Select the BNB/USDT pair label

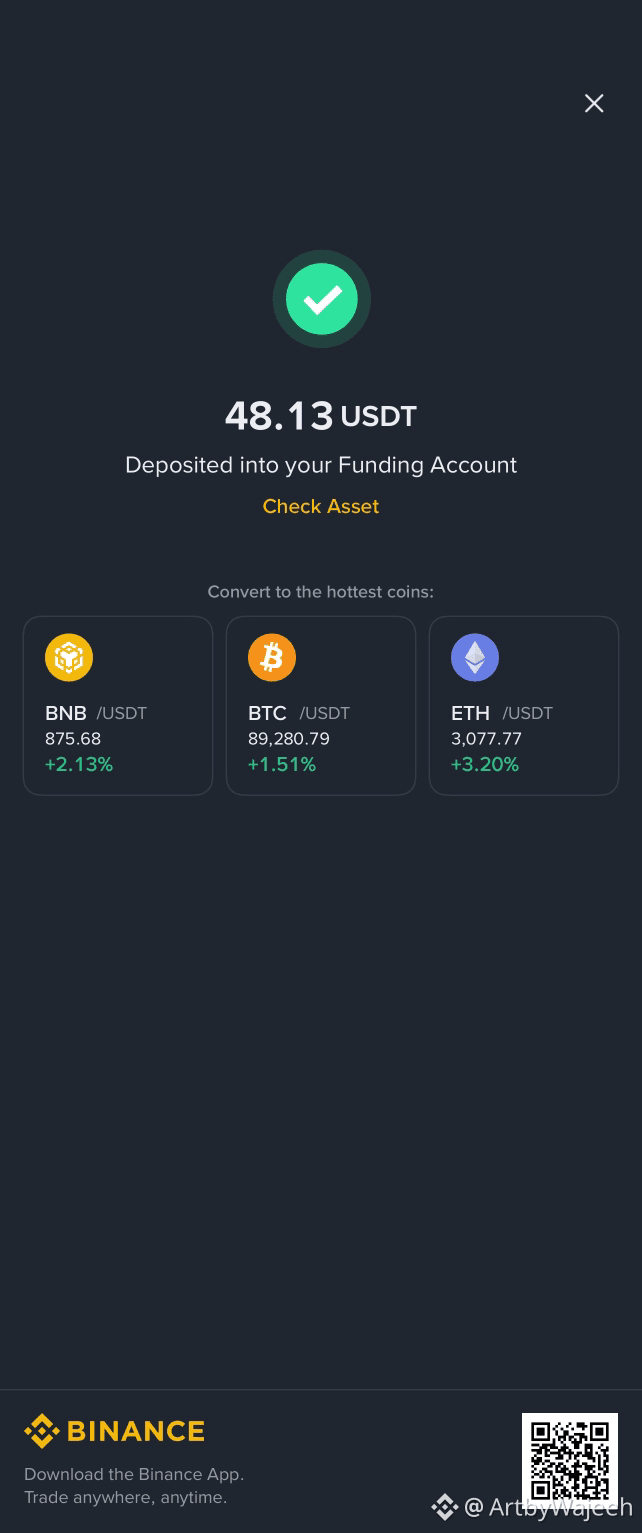coord(96,713)
